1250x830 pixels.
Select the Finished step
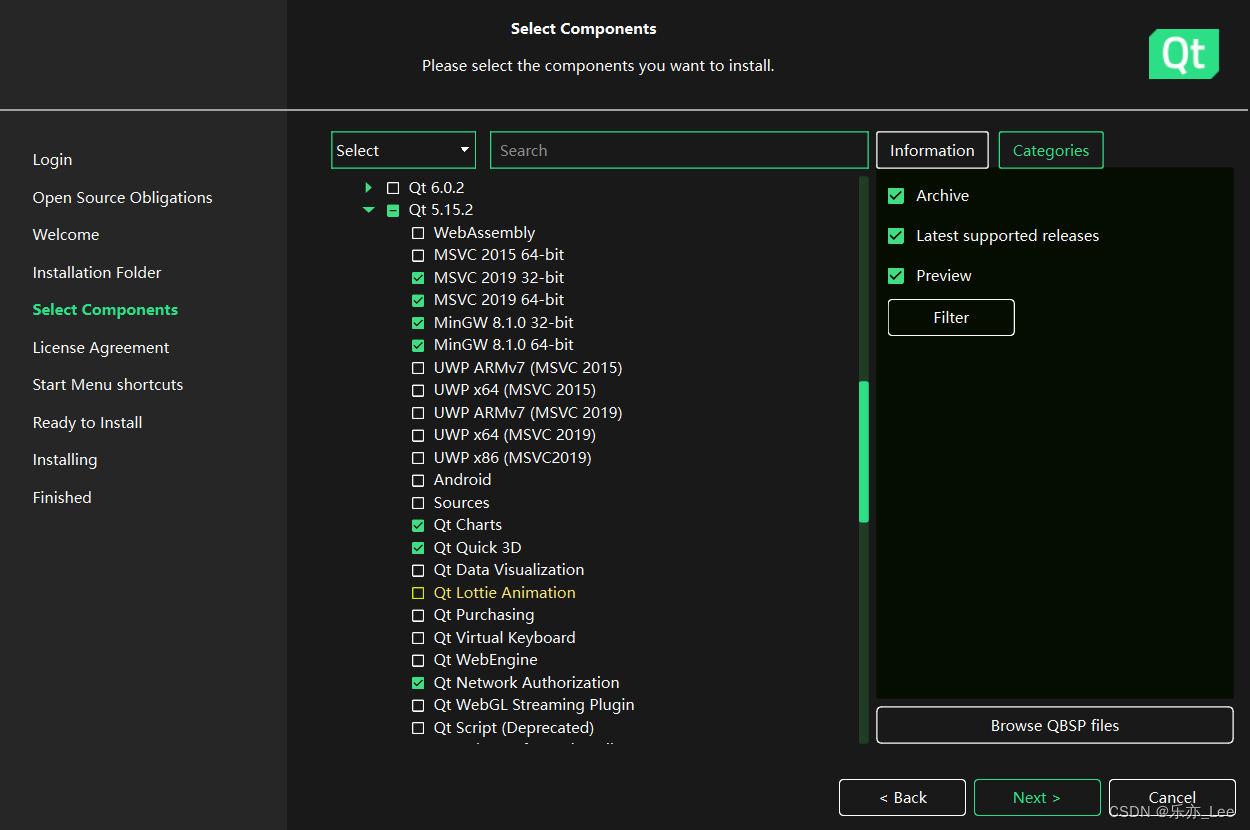point(62,498)
